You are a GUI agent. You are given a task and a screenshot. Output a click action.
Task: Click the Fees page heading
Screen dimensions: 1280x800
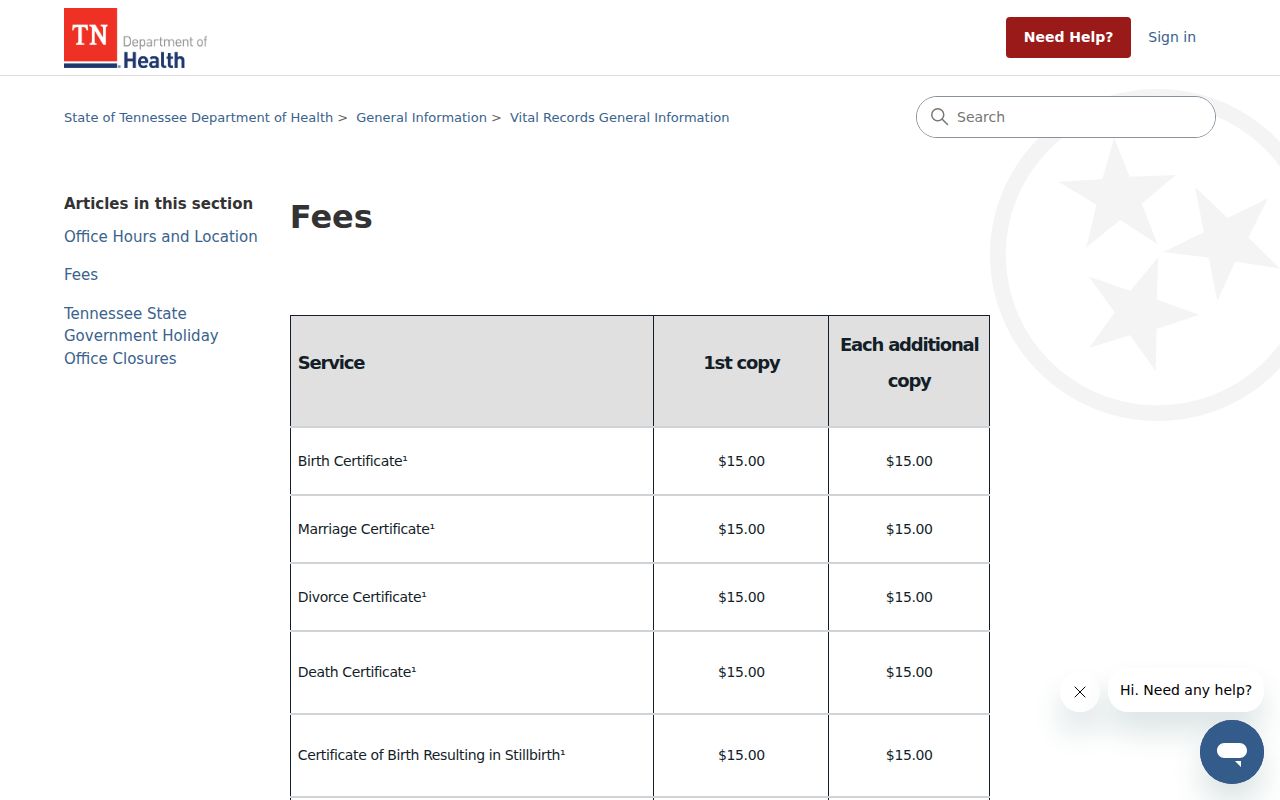[x=331, y=217]
